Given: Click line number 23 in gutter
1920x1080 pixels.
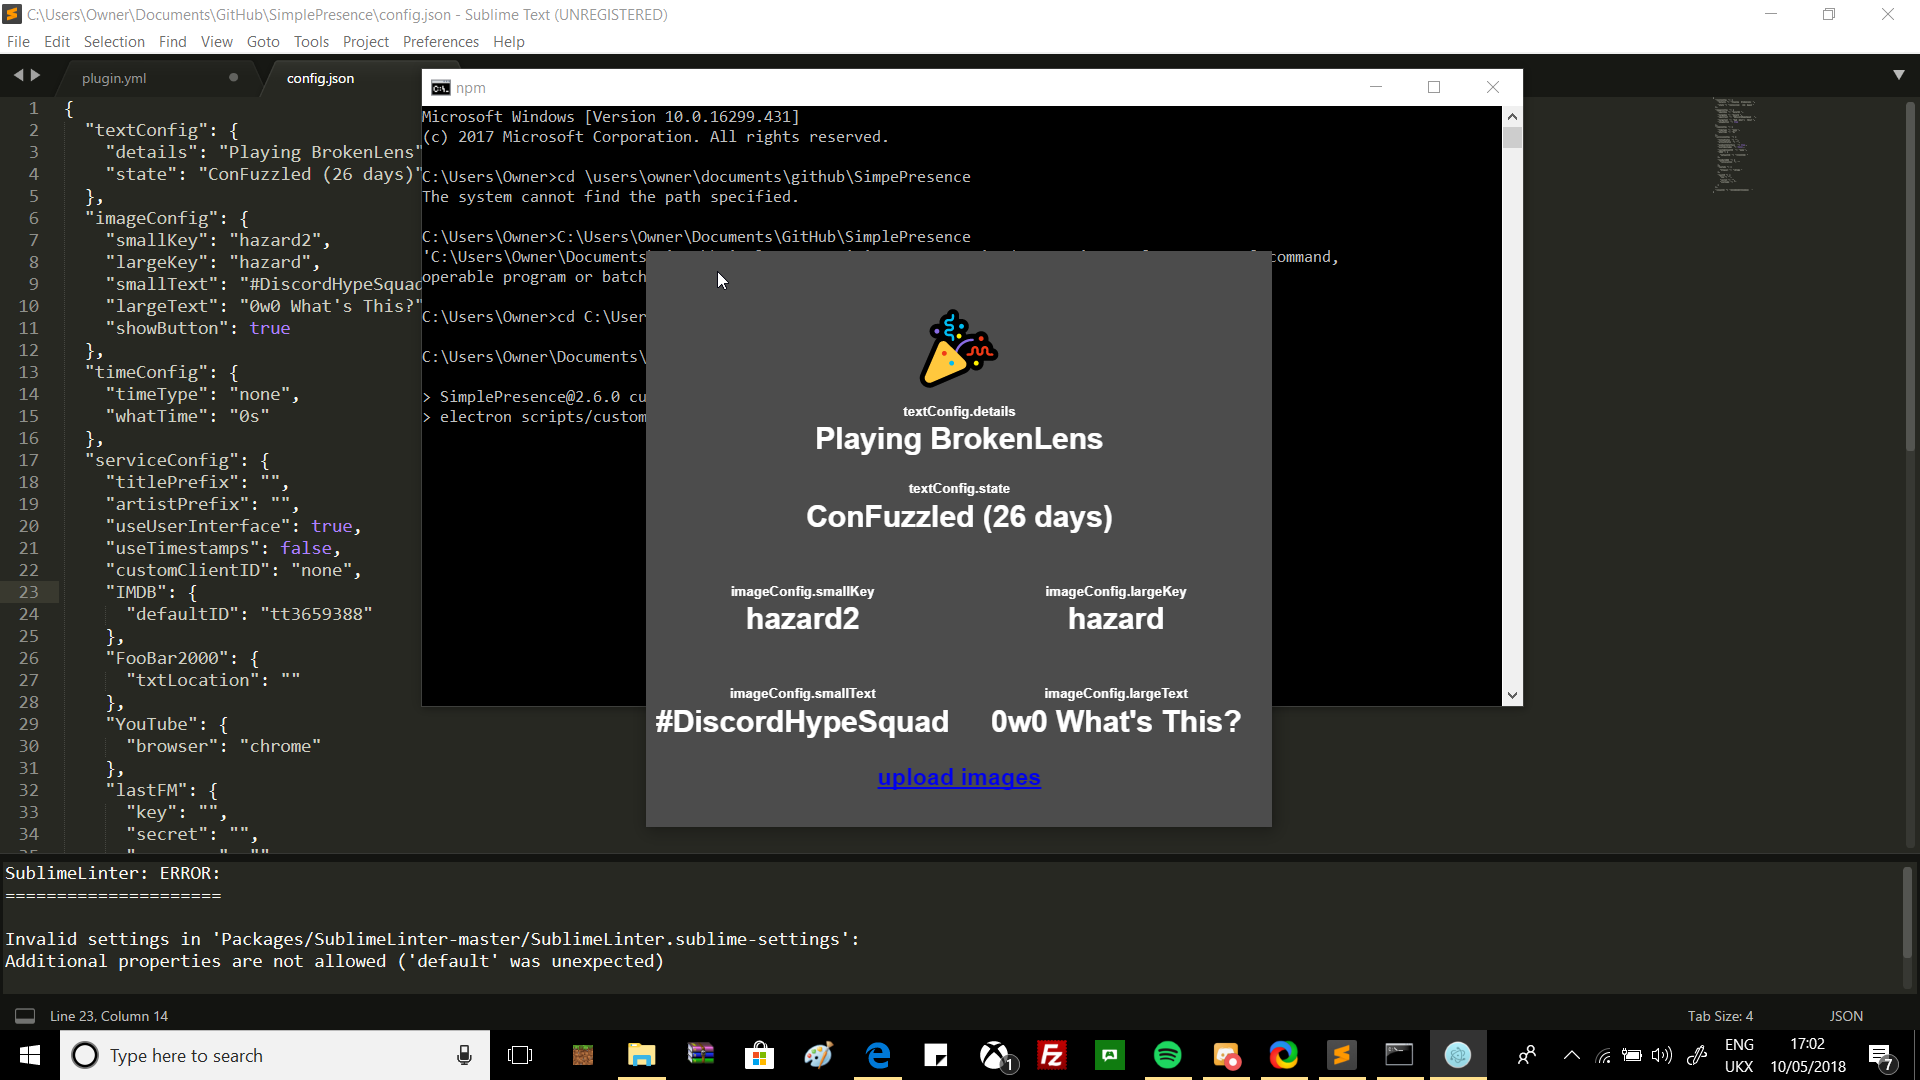Looking at the screenshot, I should [29, 592].
